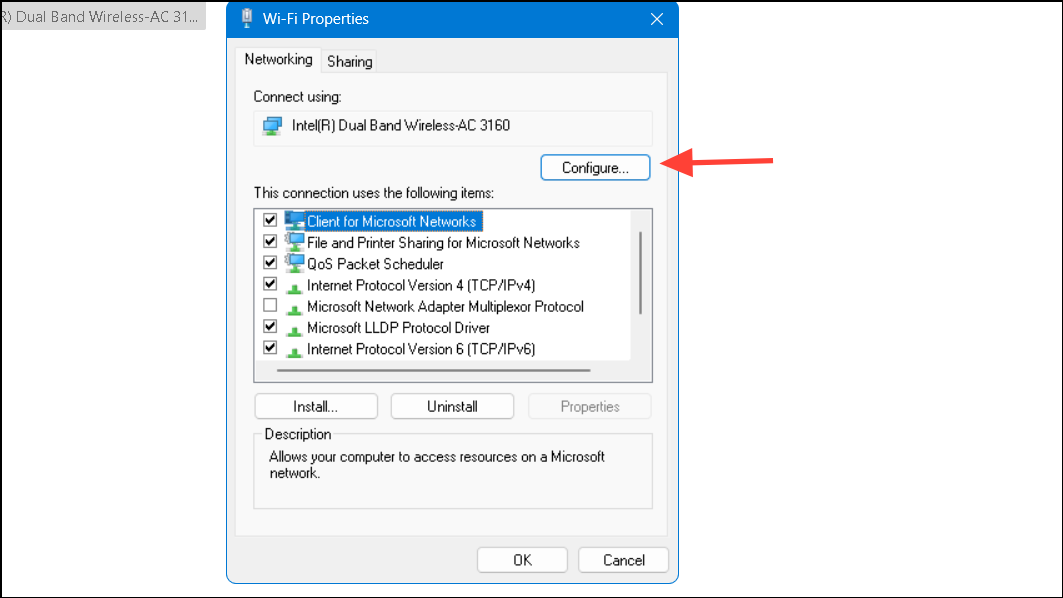
Task: Click the items list horizontal scrollbar
Action: 433,370
